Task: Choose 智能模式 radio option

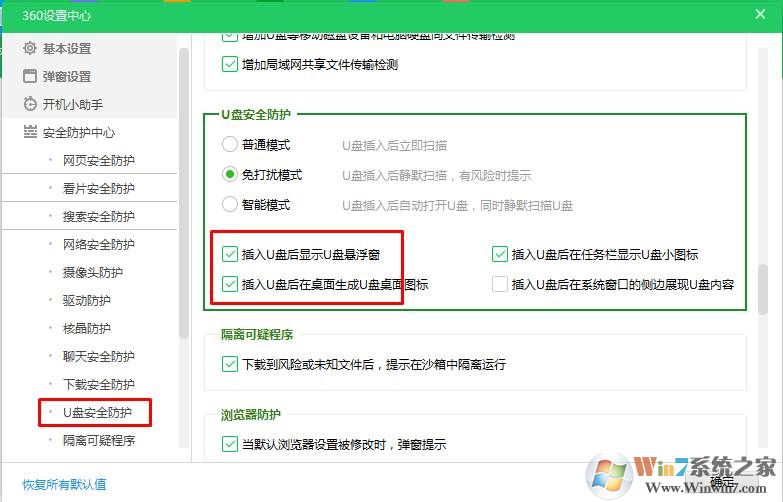Action: coord(230,204)
